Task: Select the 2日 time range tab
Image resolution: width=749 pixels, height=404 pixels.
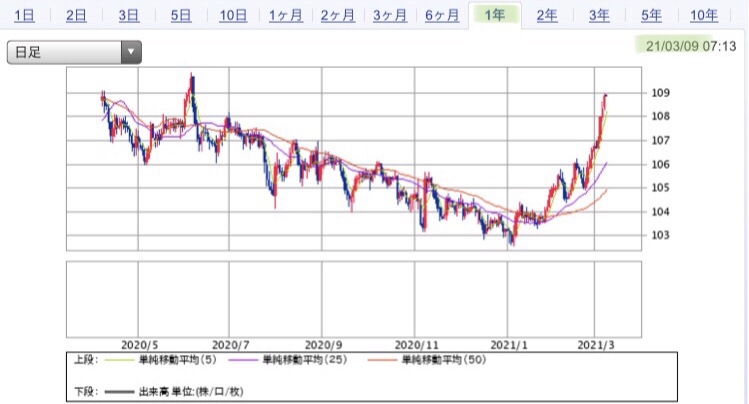Action: (76, 16)
